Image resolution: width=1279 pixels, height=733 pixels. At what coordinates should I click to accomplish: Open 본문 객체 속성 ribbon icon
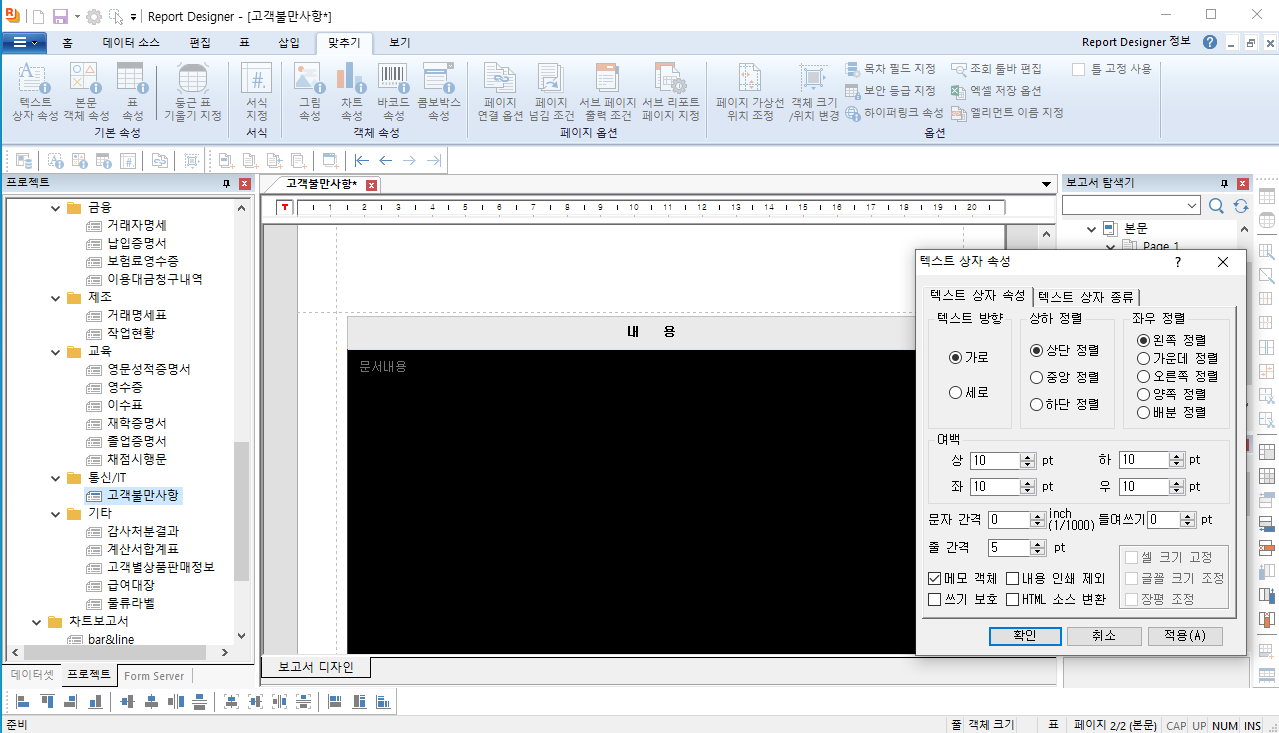pyautogui.click(x=86, y=91)
